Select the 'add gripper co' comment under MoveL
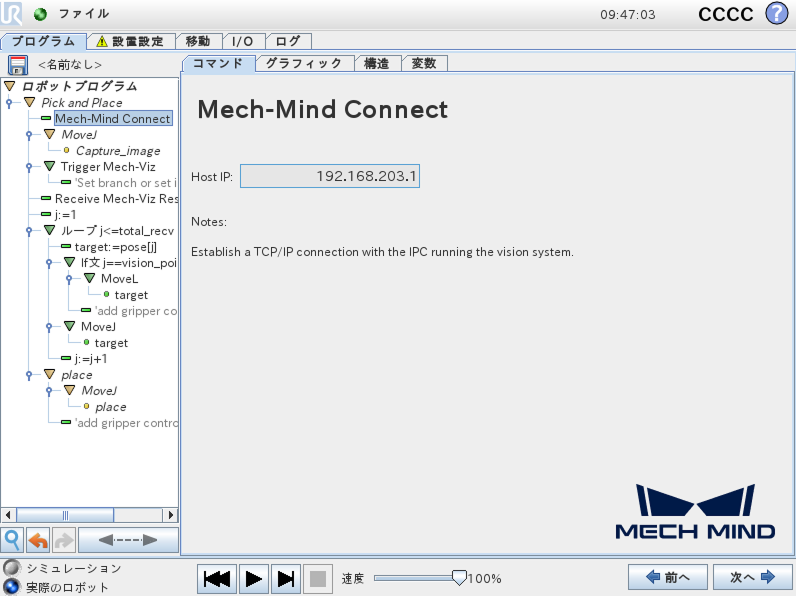 [x=136, y=311]
